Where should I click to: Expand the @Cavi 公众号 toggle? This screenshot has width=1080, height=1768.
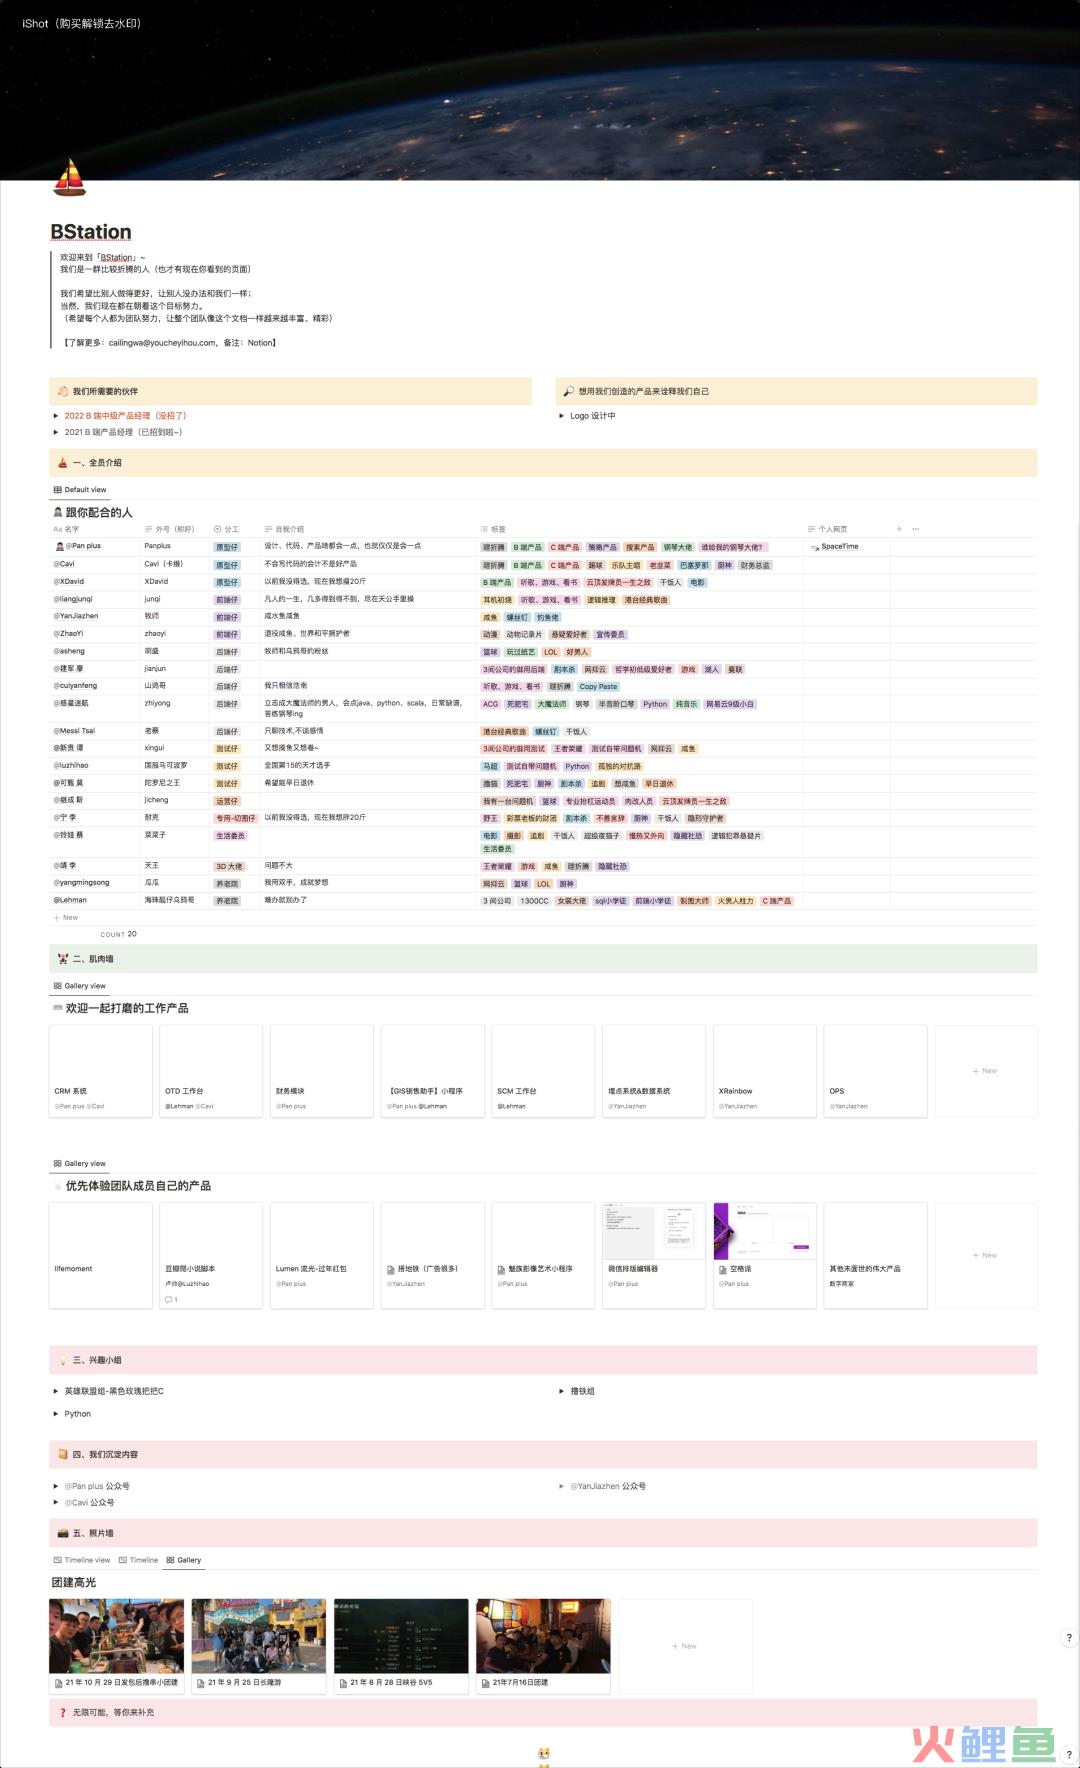(x=56, y=1503)
